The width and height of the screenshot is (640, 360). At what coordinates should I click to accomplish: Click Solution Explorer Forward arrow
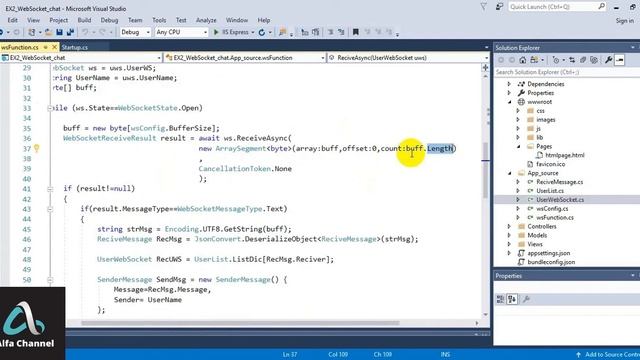pyautogui.click(x=511, y=60)
